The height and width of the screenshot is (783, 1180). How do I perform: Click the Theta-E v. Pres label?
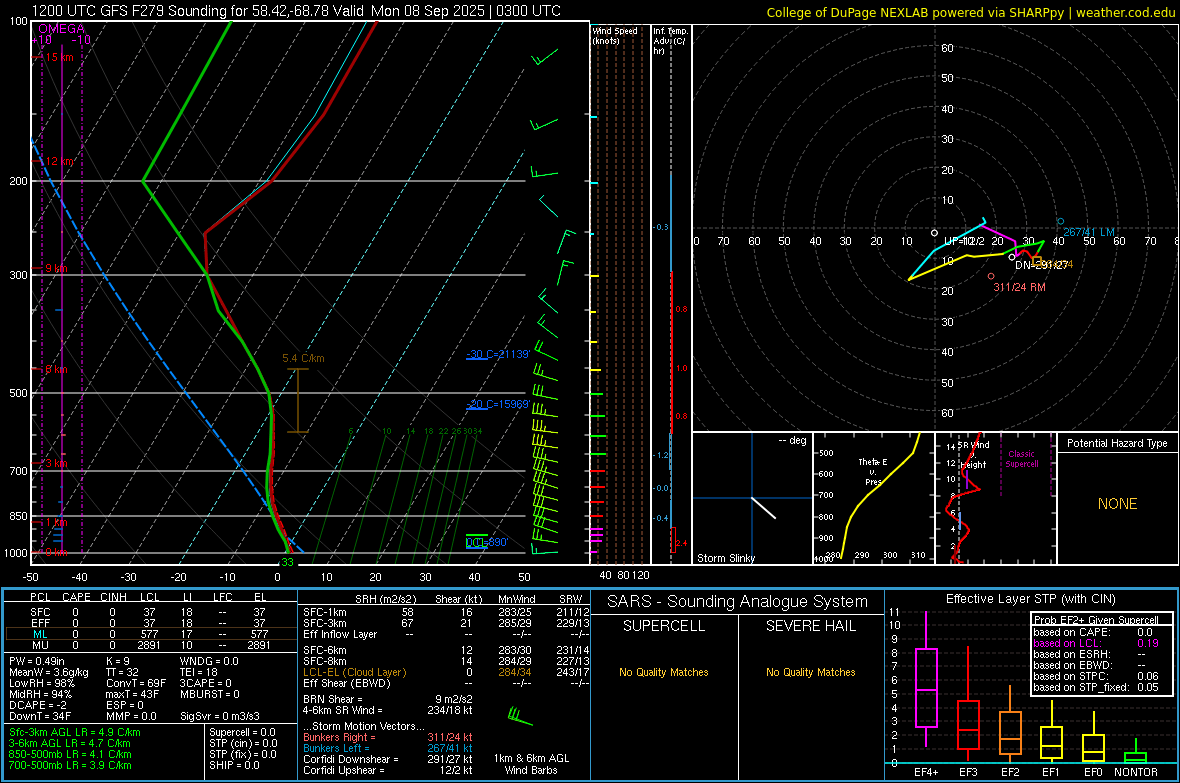pos(873,471)
